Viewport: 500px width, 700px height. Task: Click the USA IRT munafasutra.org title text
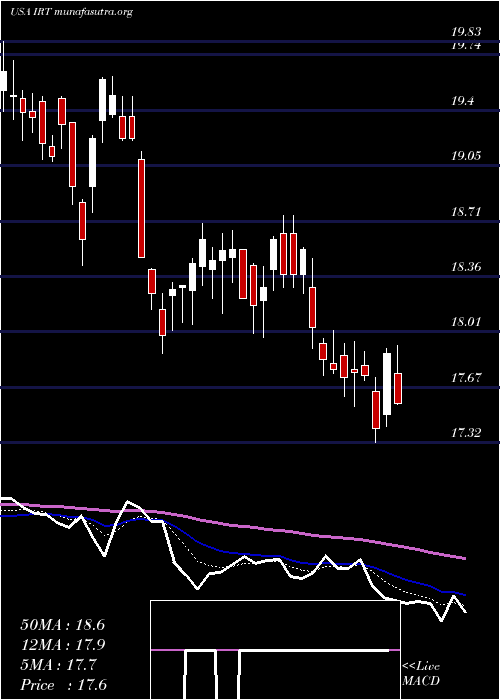(71, 12)
